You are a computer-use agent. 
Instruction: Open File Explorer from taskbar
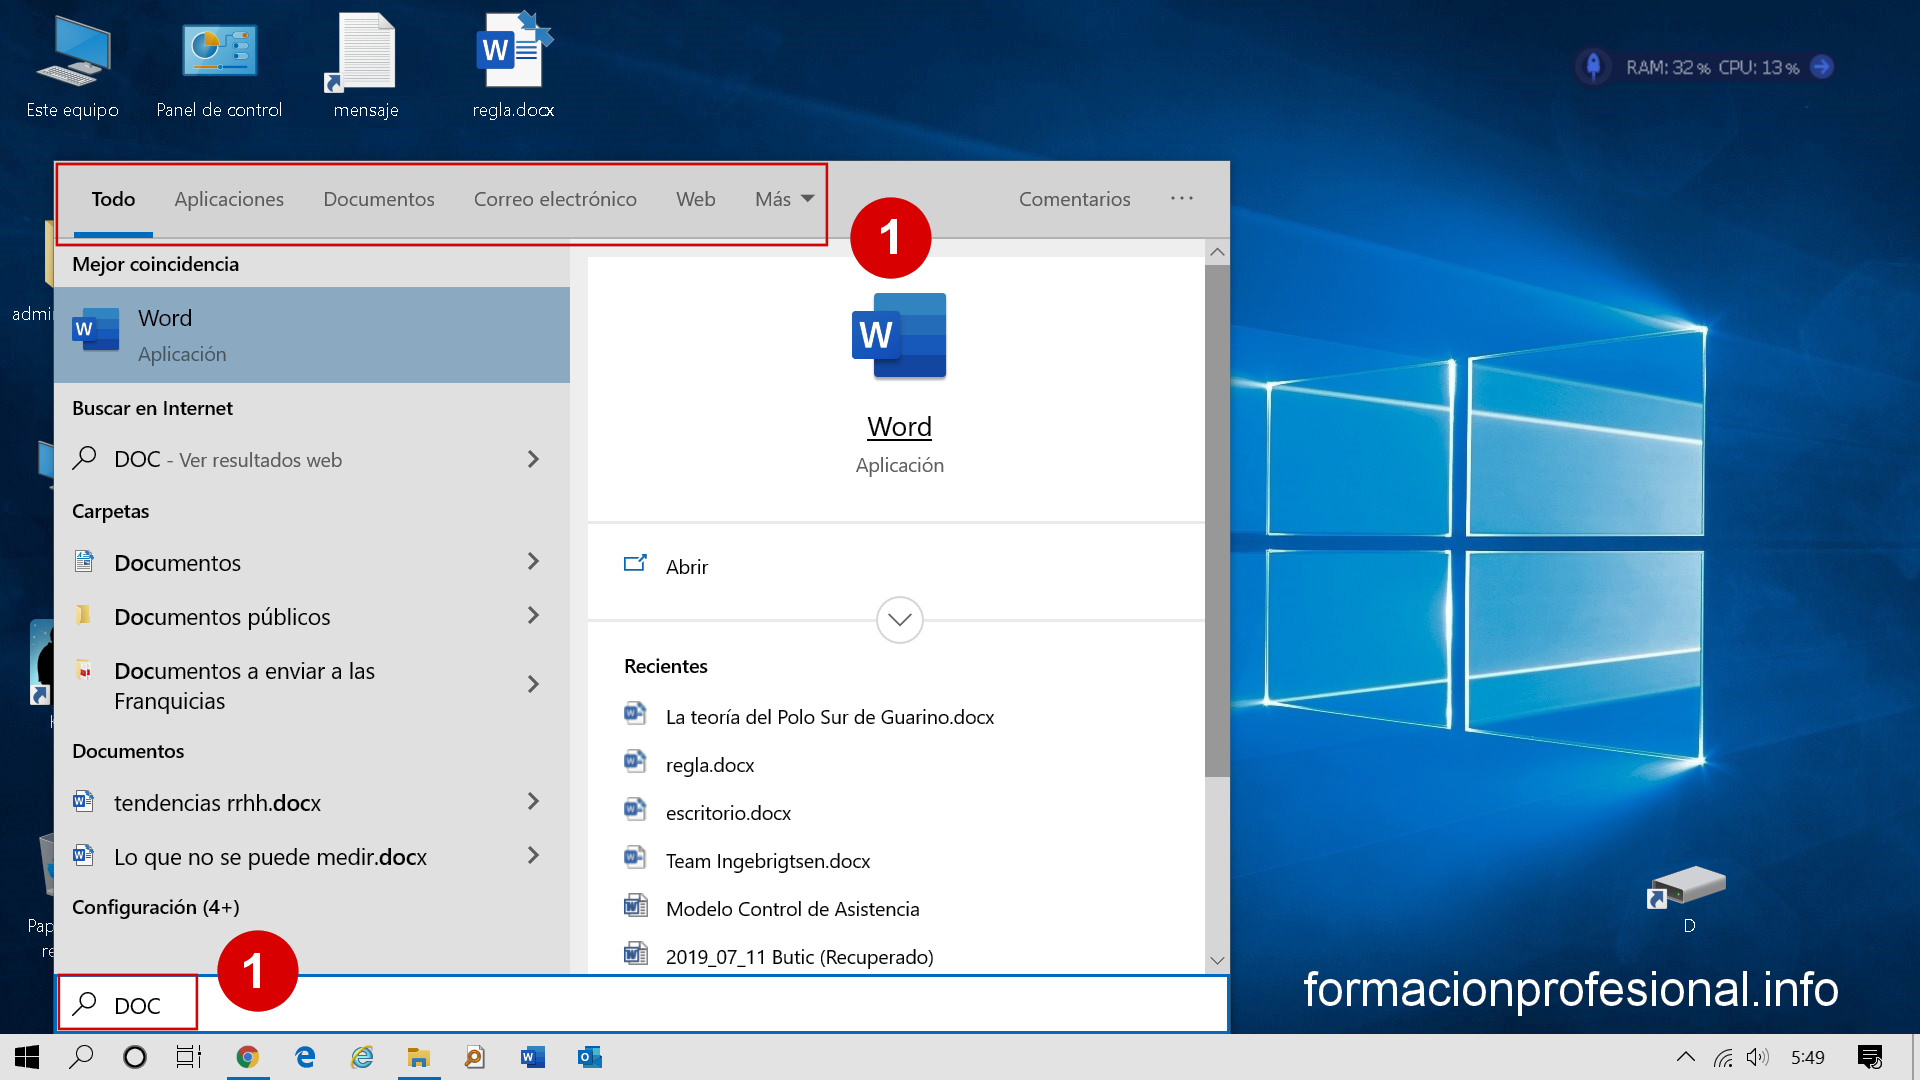click(x=419, y=1057)
